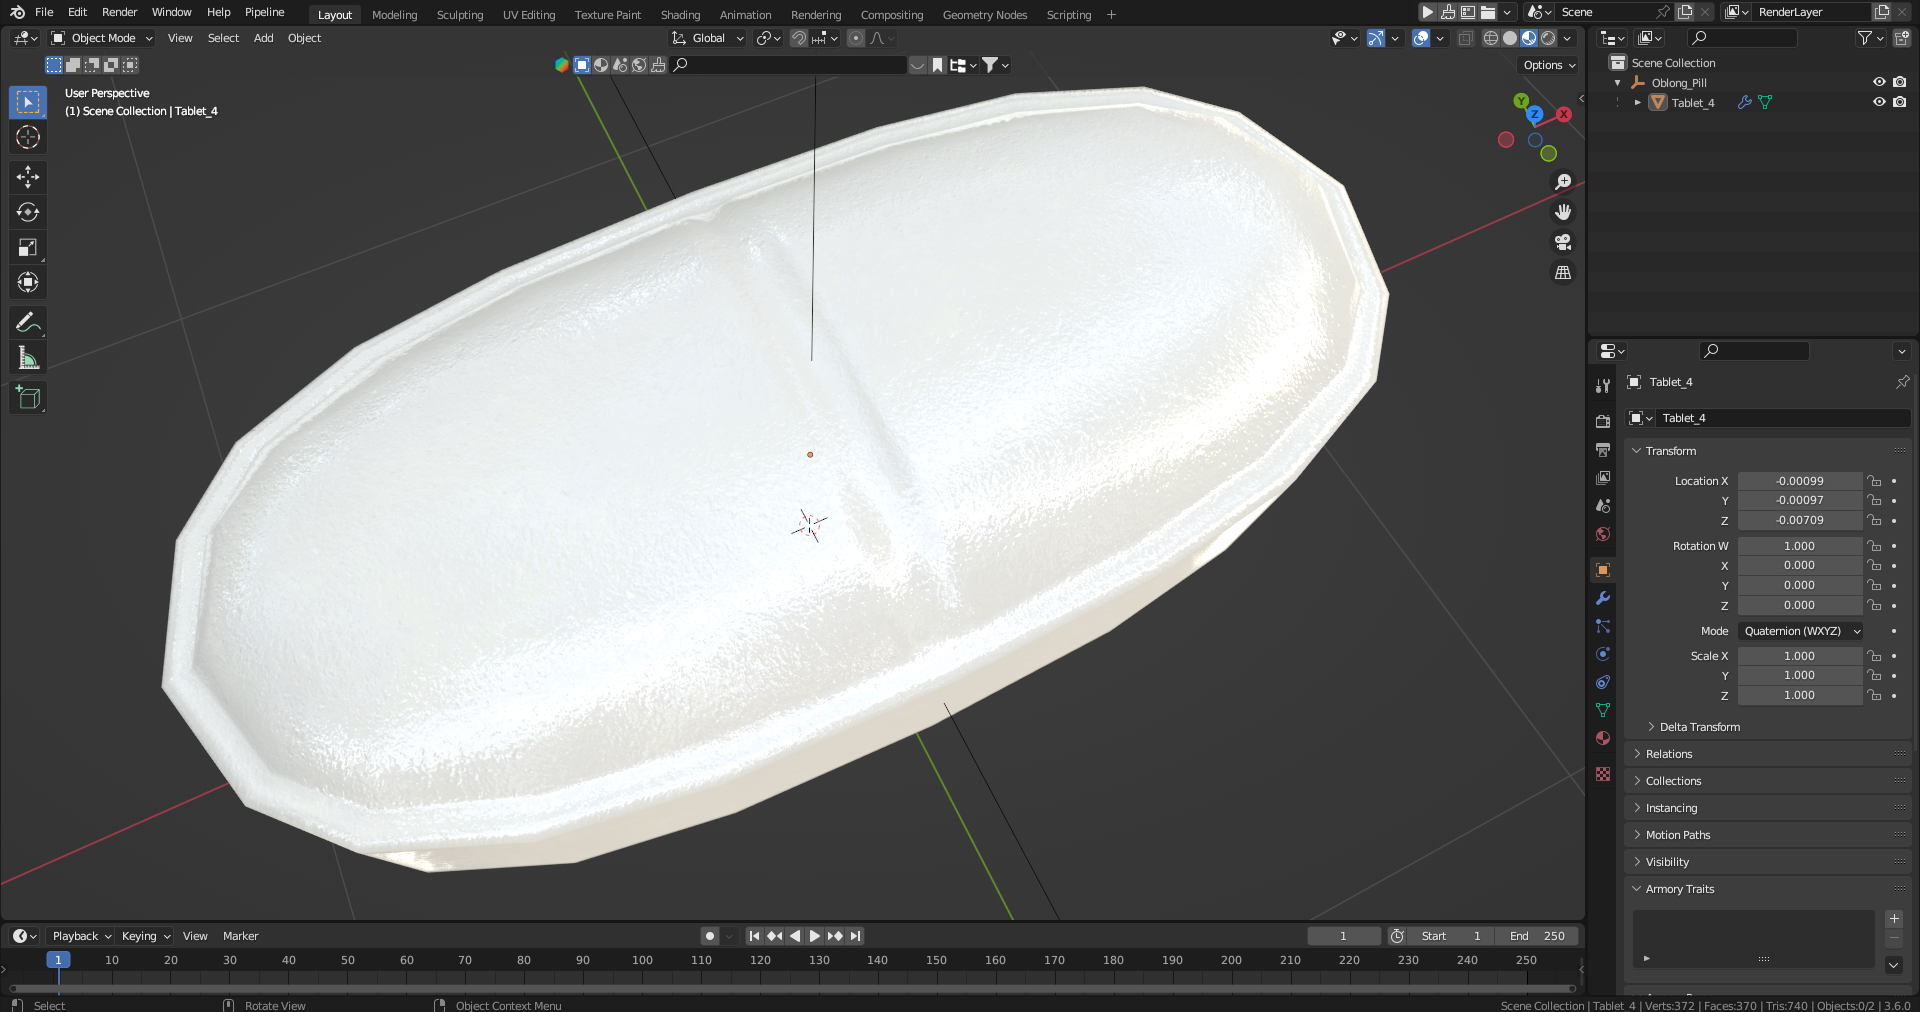Open the Quaternion rotation Mode dropdown

1801,631
